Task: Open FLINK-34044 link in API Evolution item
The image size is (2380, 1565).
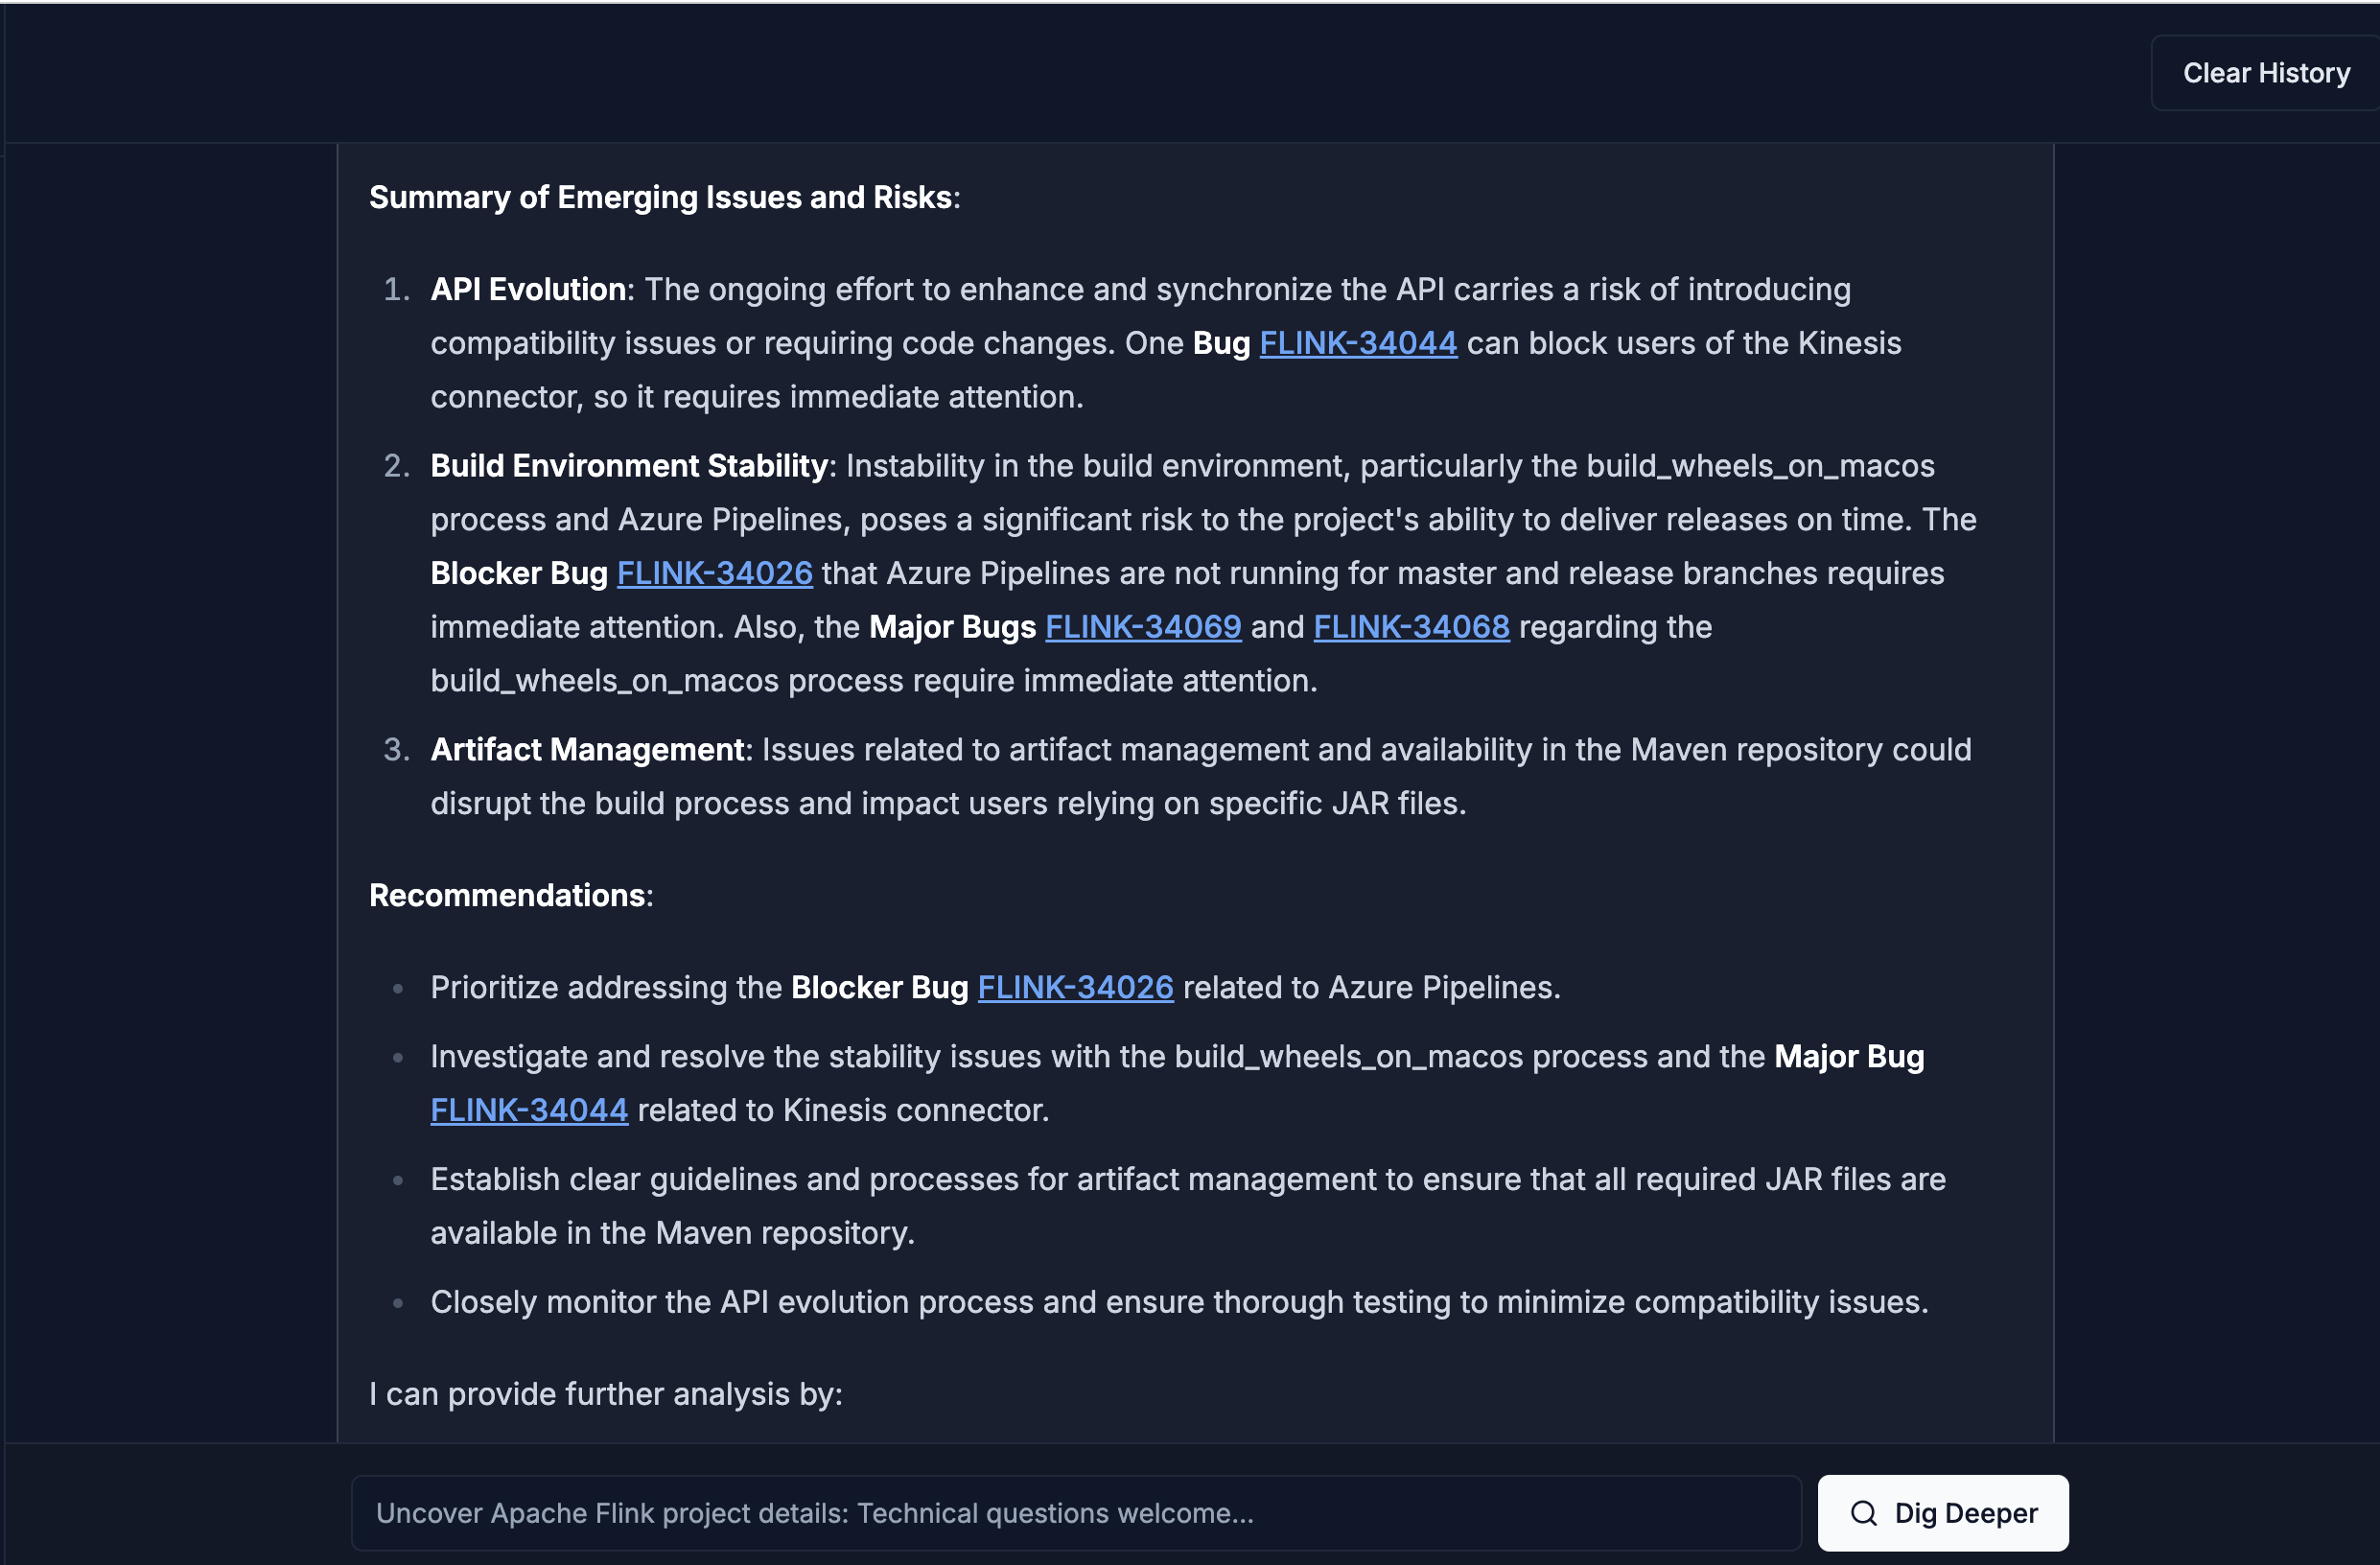Action: pyautogui.click(x=1357, y=343)
